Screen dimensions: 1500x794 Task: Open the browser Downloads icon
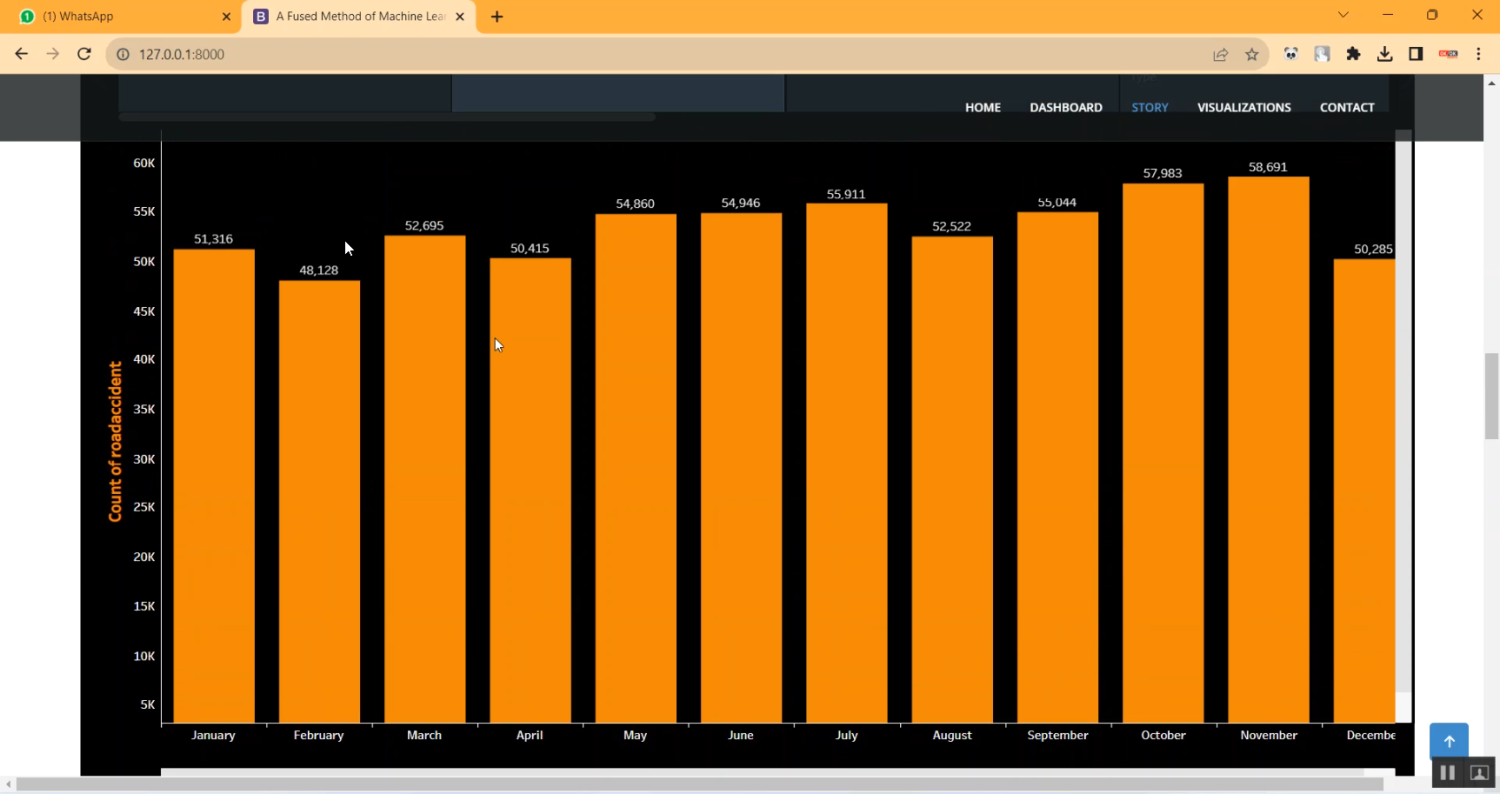1384,55
